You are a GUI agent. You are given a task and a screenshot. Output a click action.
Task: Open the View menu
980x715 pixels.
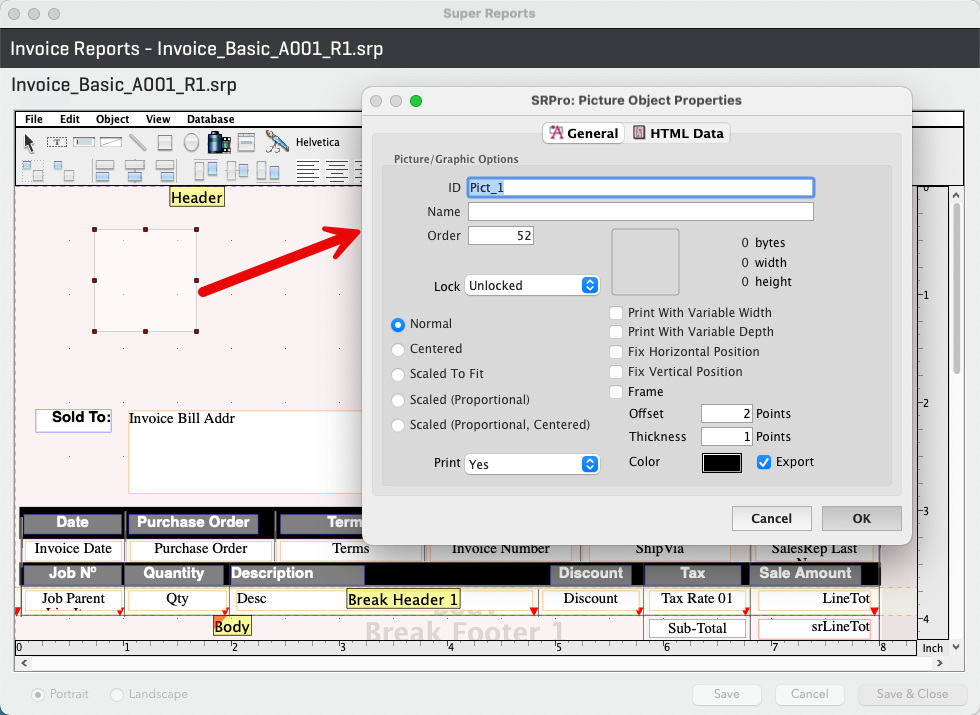(158, 119)
